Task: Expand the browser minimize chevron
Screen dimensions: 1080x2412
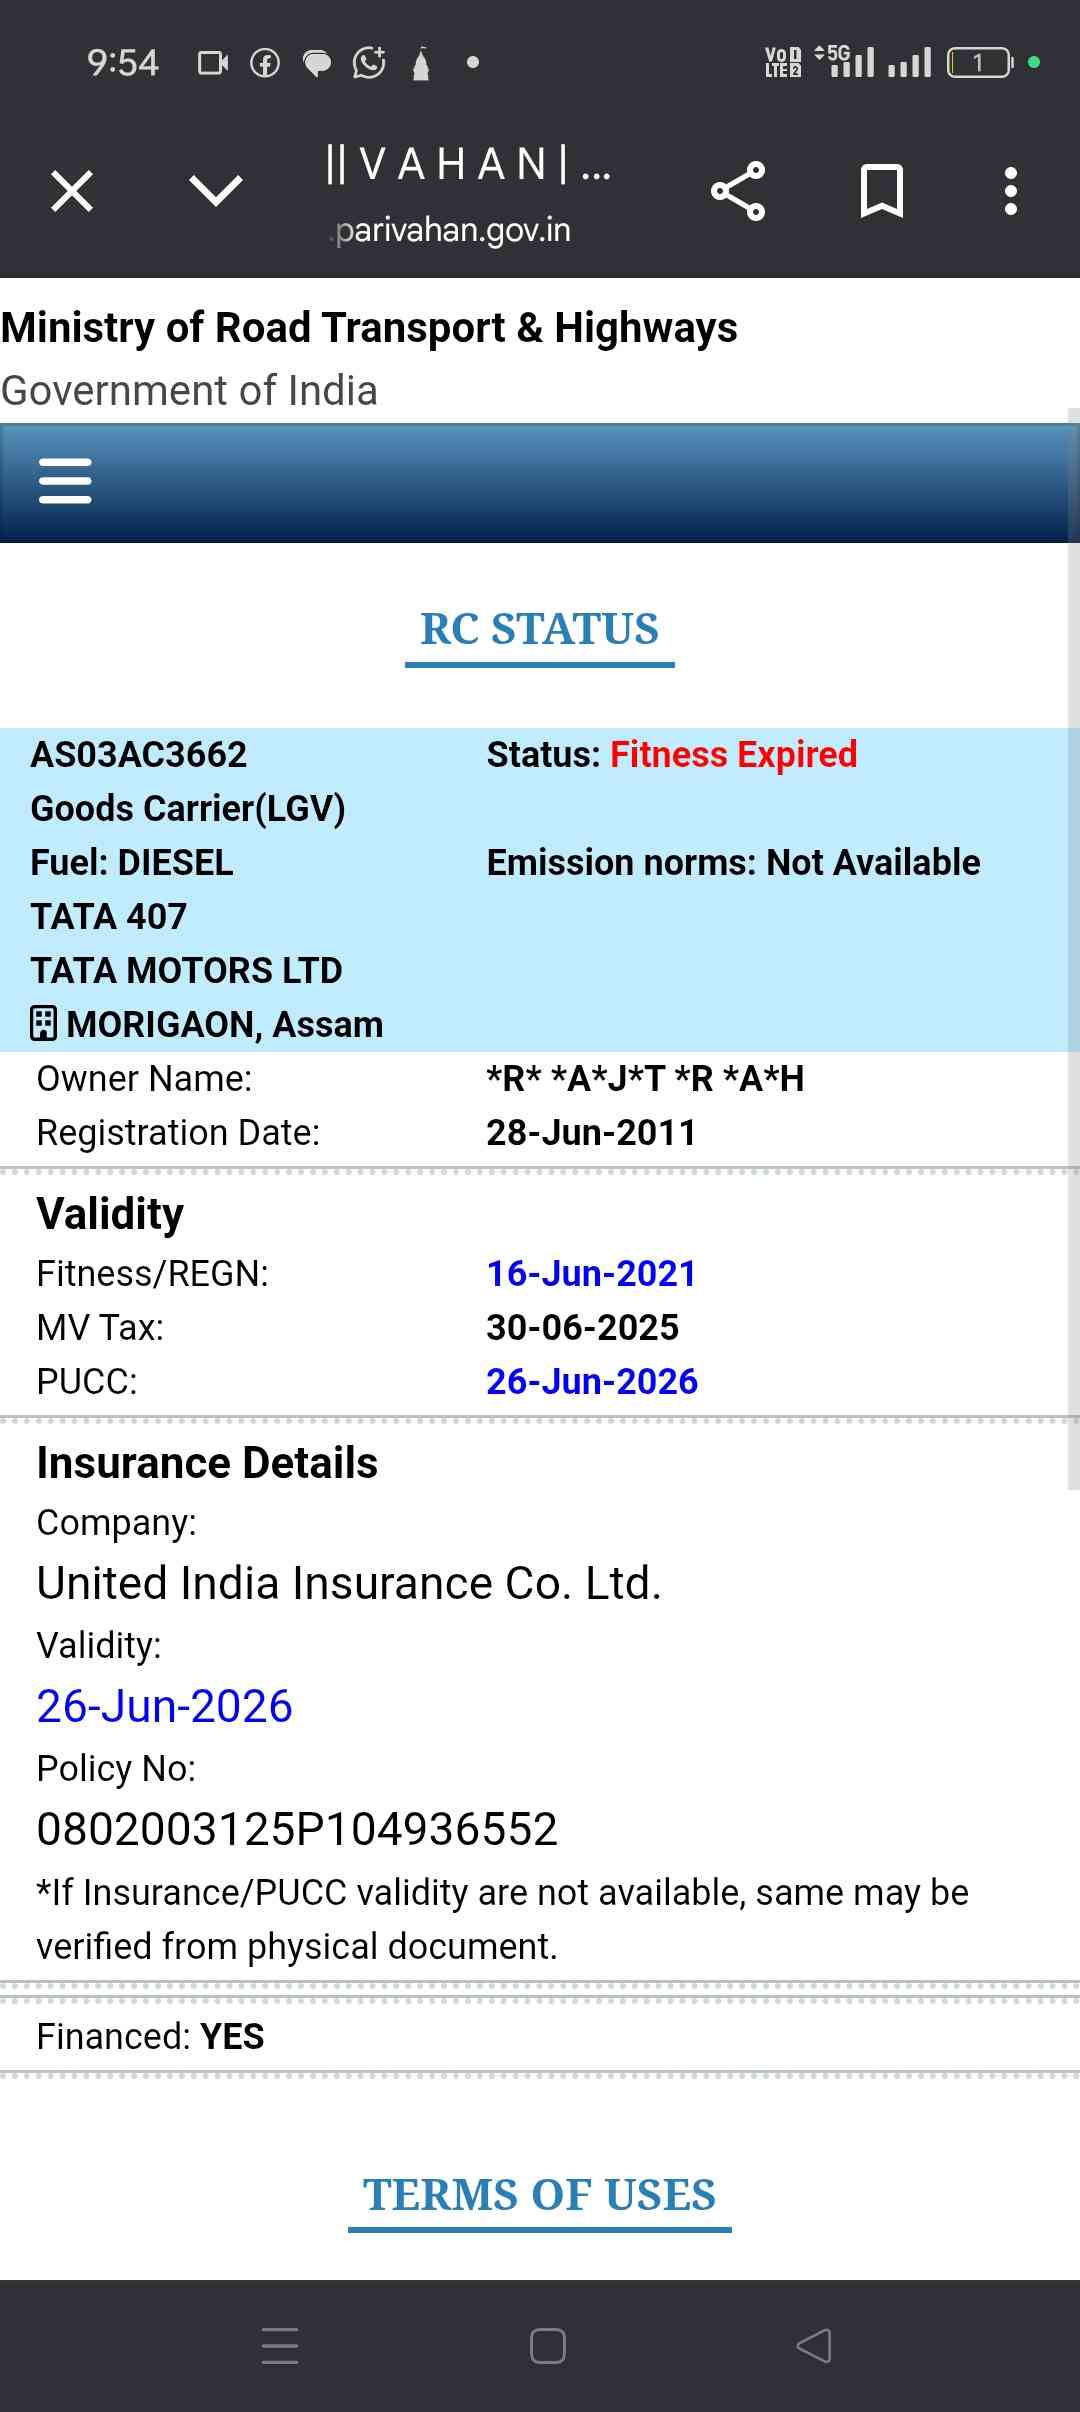Action: [x=215, y=190]
